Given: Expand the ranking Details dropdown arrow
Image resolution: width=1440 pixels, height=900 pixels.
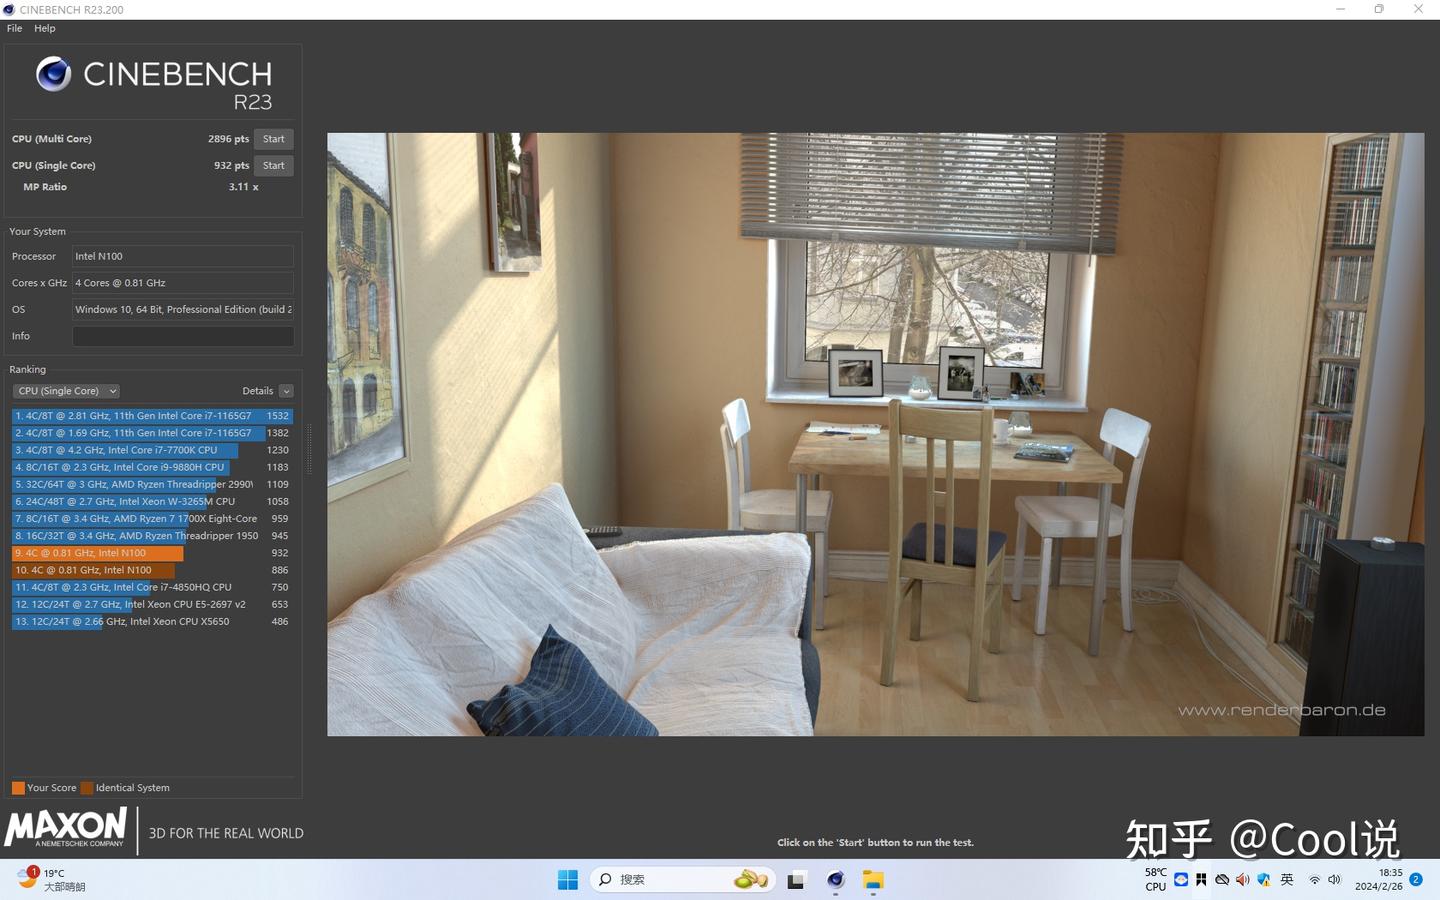Looking at the screenshot, I should (286, 391).
